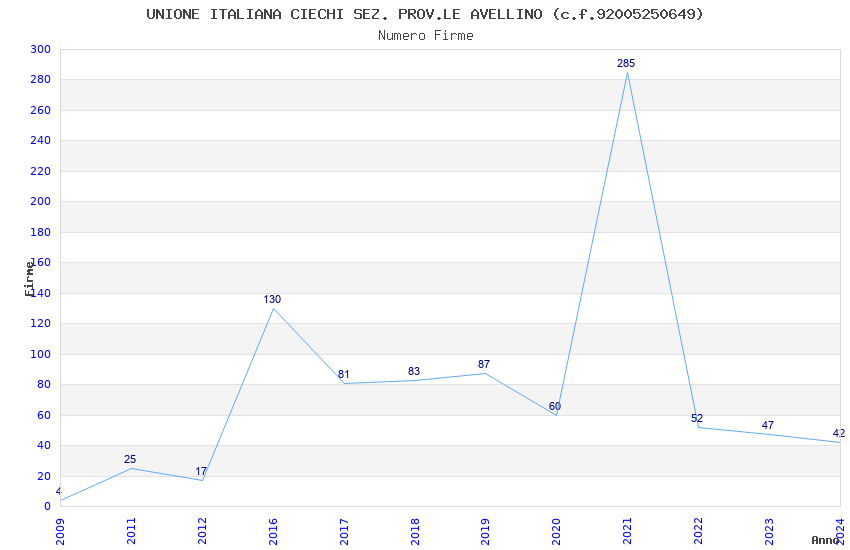Screen dimensions: 850x550
Task: Click y-axis value 80
Action: coord(44,385)
